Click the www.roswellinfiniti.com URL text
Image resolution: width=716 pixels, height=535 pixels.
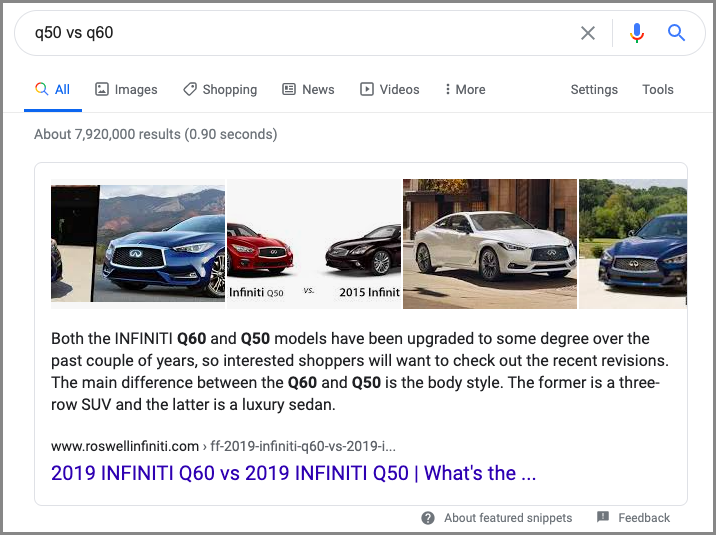pyautogui.click(x=125, y=446)
